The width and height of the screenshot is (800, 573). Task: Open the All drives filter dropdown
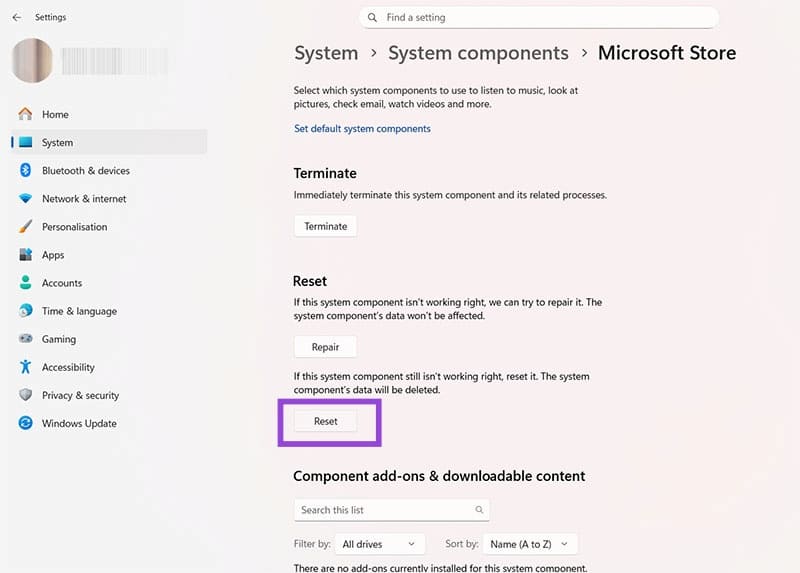[x=380, y=544]
